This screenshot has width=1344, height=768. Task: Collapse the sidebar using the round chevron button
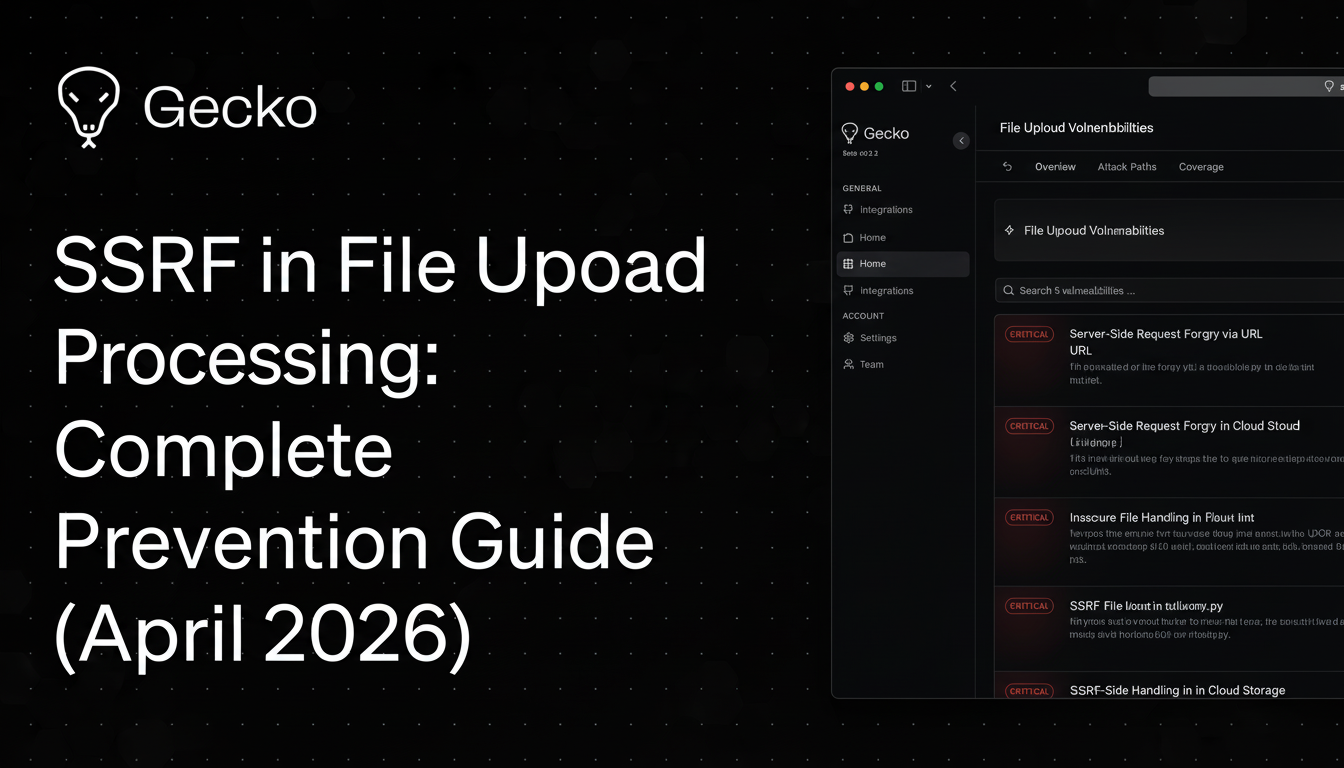(x=961, y=141)
